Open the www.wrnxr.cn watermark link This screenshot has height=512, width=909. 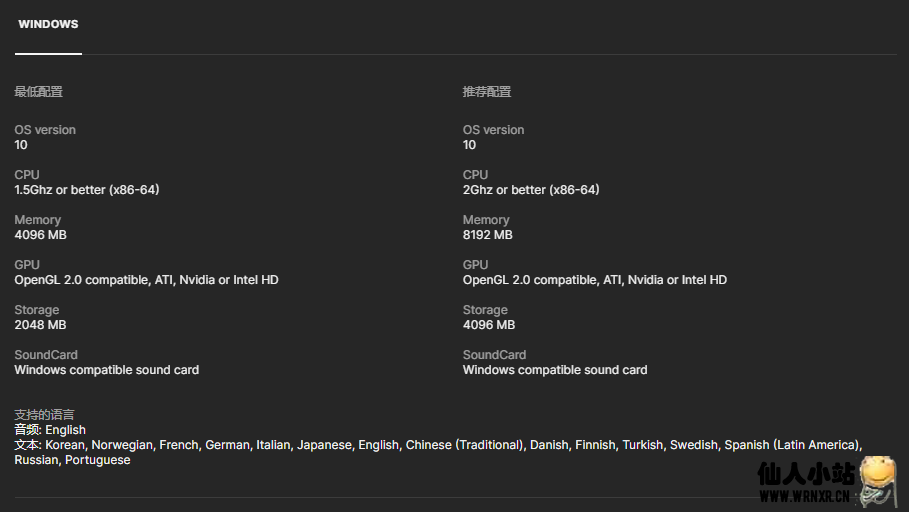pyautogui.click(x=805, y=495)
